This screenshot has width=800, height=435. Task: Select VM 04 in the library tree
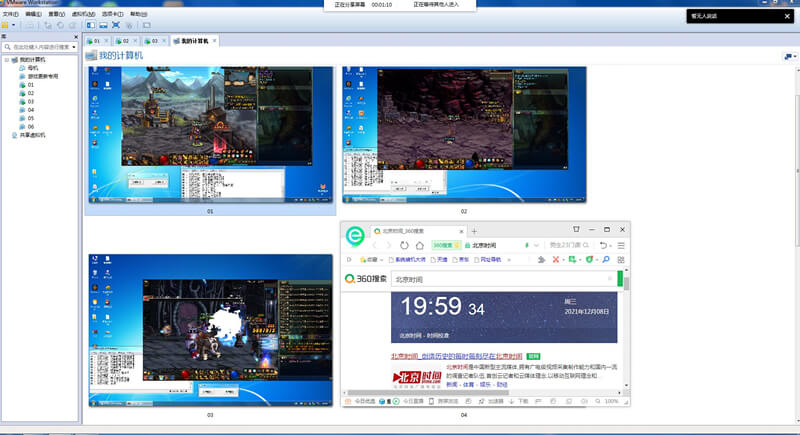[x=31, y=110]
